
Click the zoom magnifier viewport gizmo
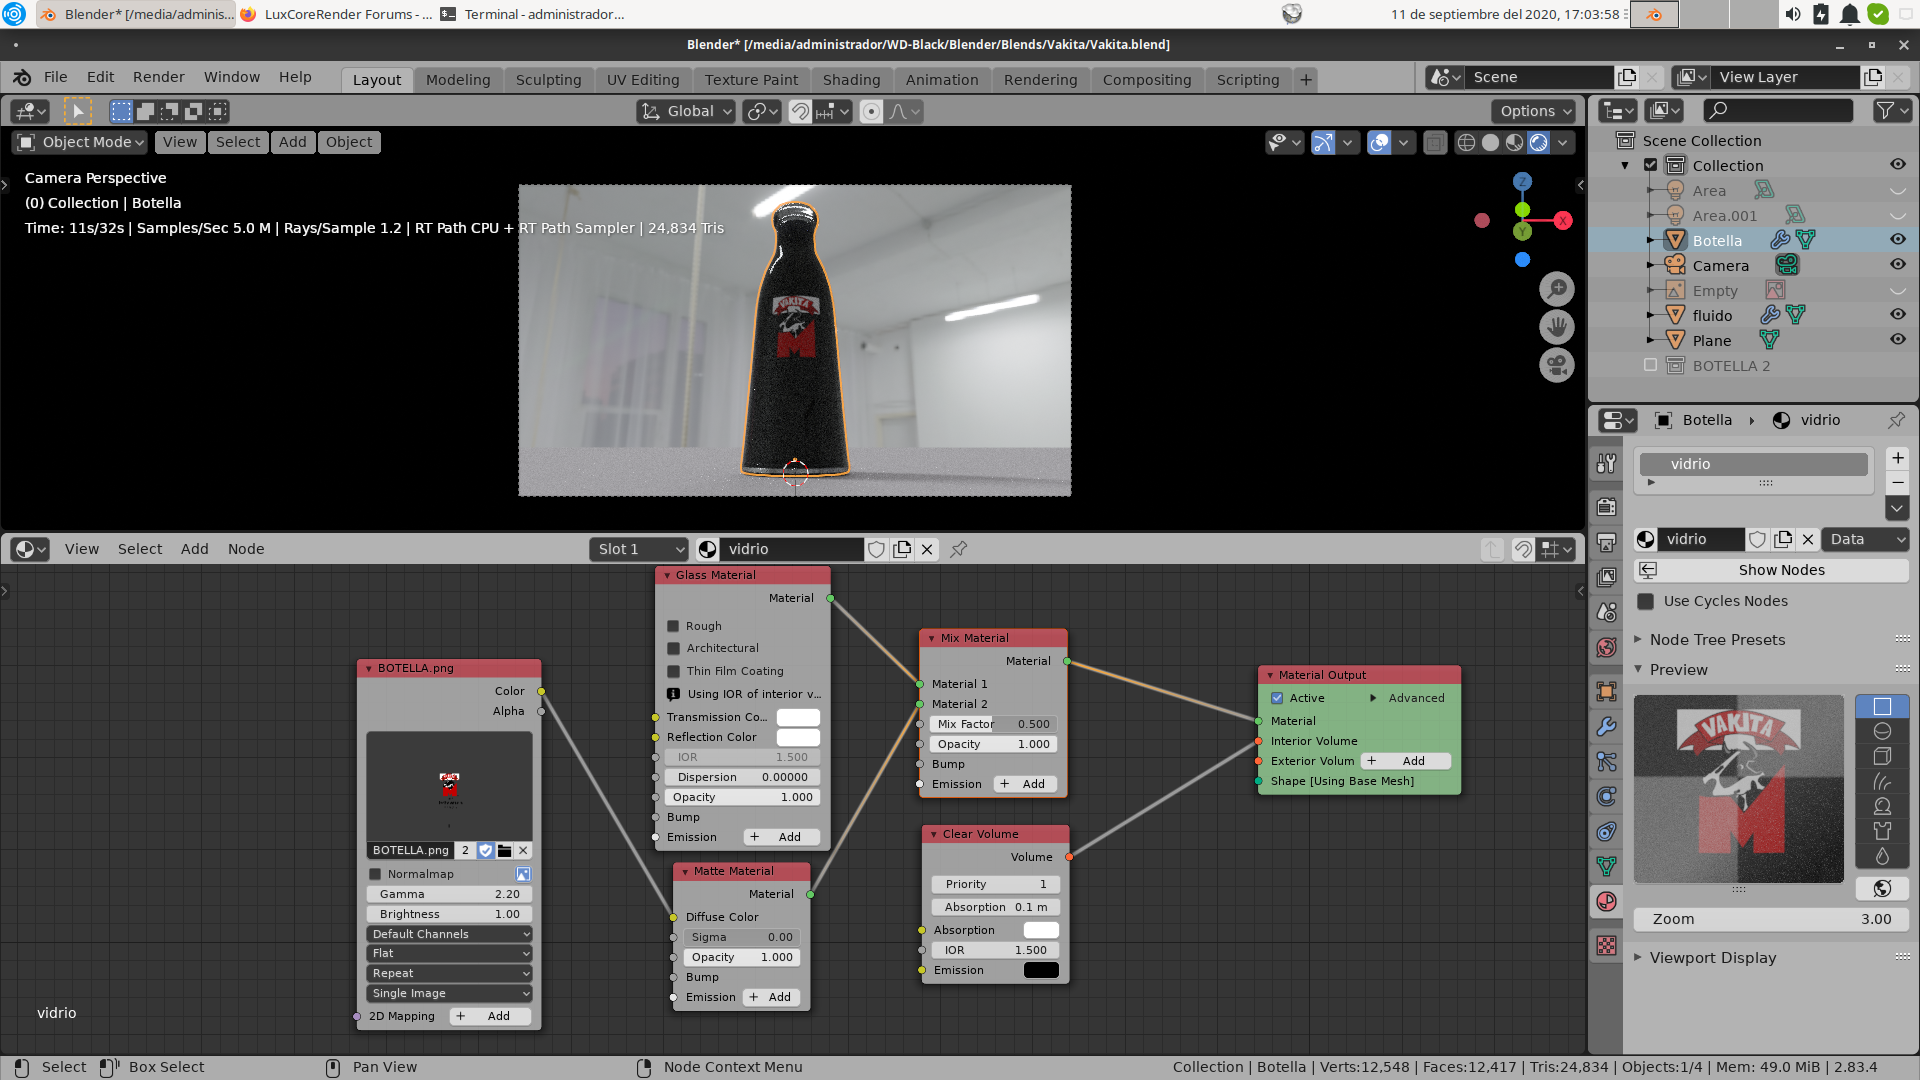[x=1557, y=289]
